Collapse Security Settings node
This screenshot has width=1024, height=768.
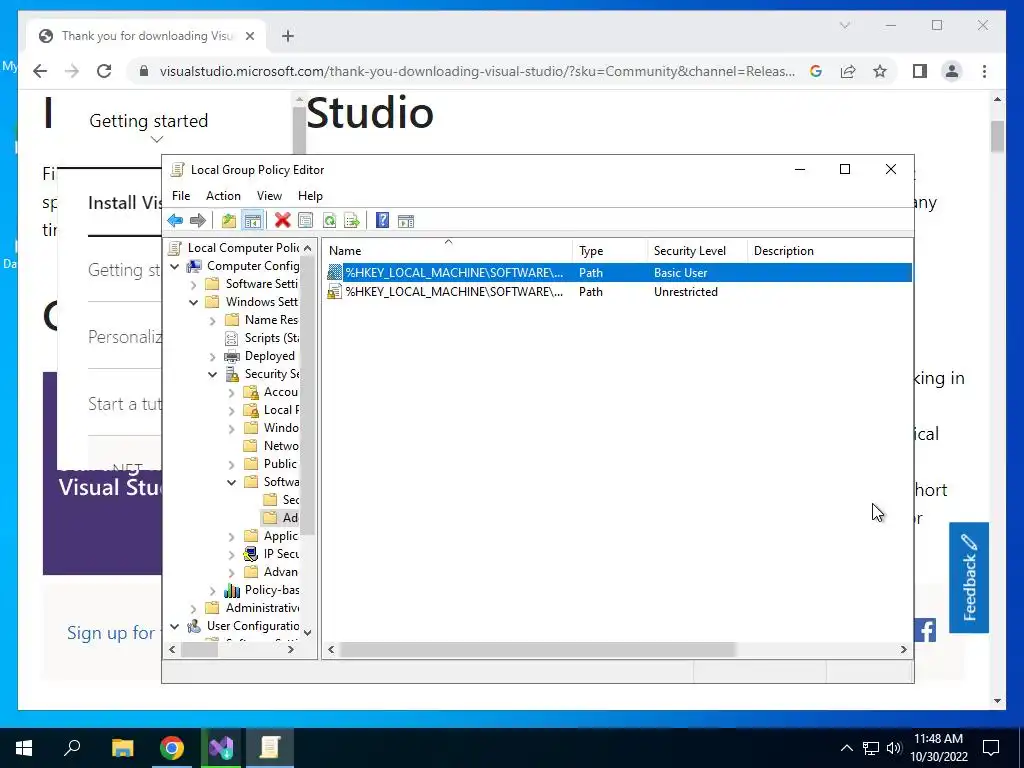tap(213, 375)
